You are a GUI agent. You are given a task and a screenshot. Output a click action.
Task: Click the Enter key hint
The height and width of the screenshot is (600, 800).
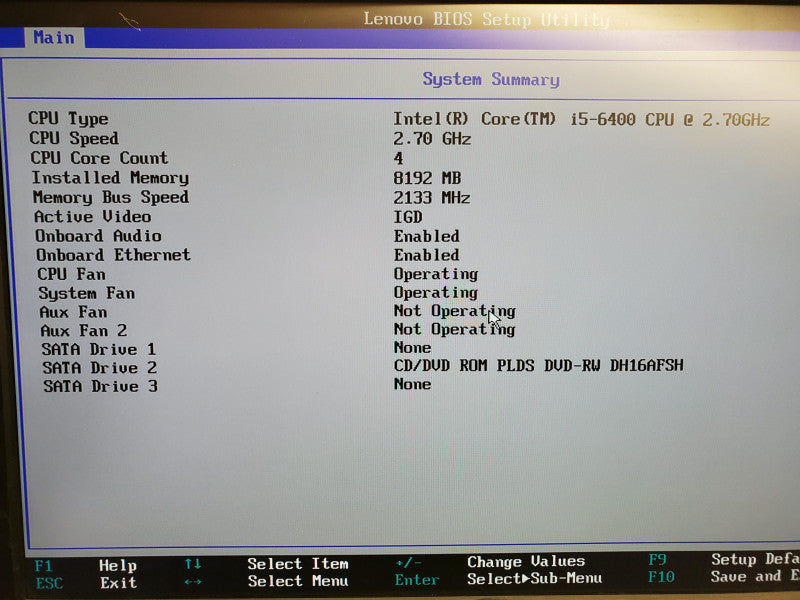pos(417,580)
